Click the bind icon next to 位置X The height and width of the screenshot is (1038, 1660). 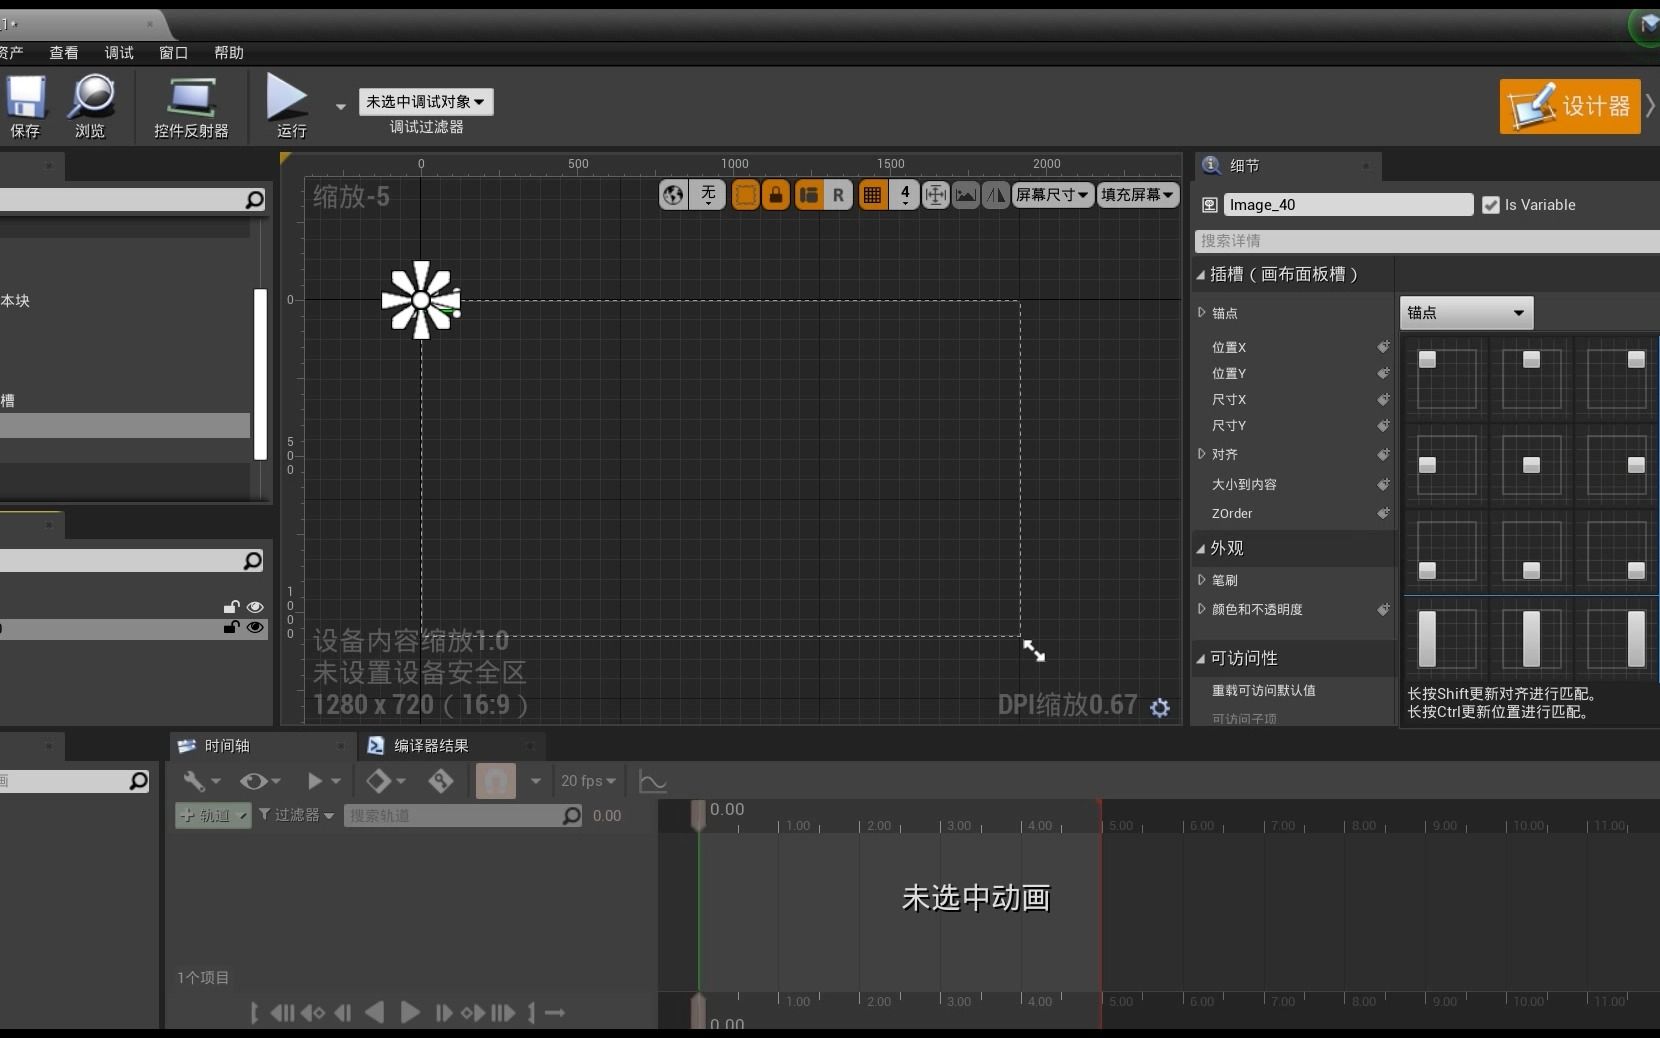pos(1383,347)
